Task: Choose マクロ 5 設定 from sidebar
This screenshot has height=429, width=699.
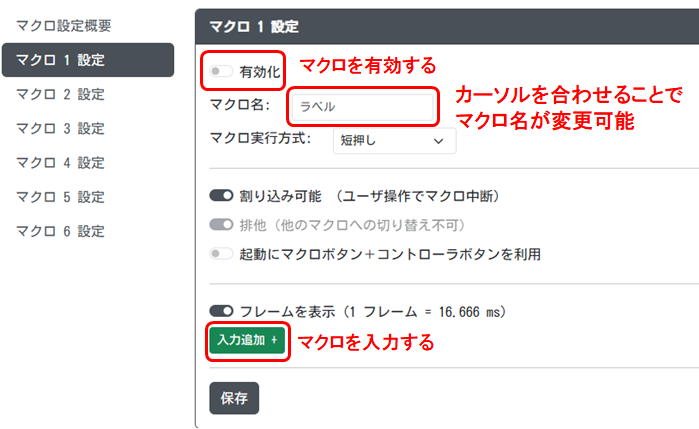Action: pos(60,197)
